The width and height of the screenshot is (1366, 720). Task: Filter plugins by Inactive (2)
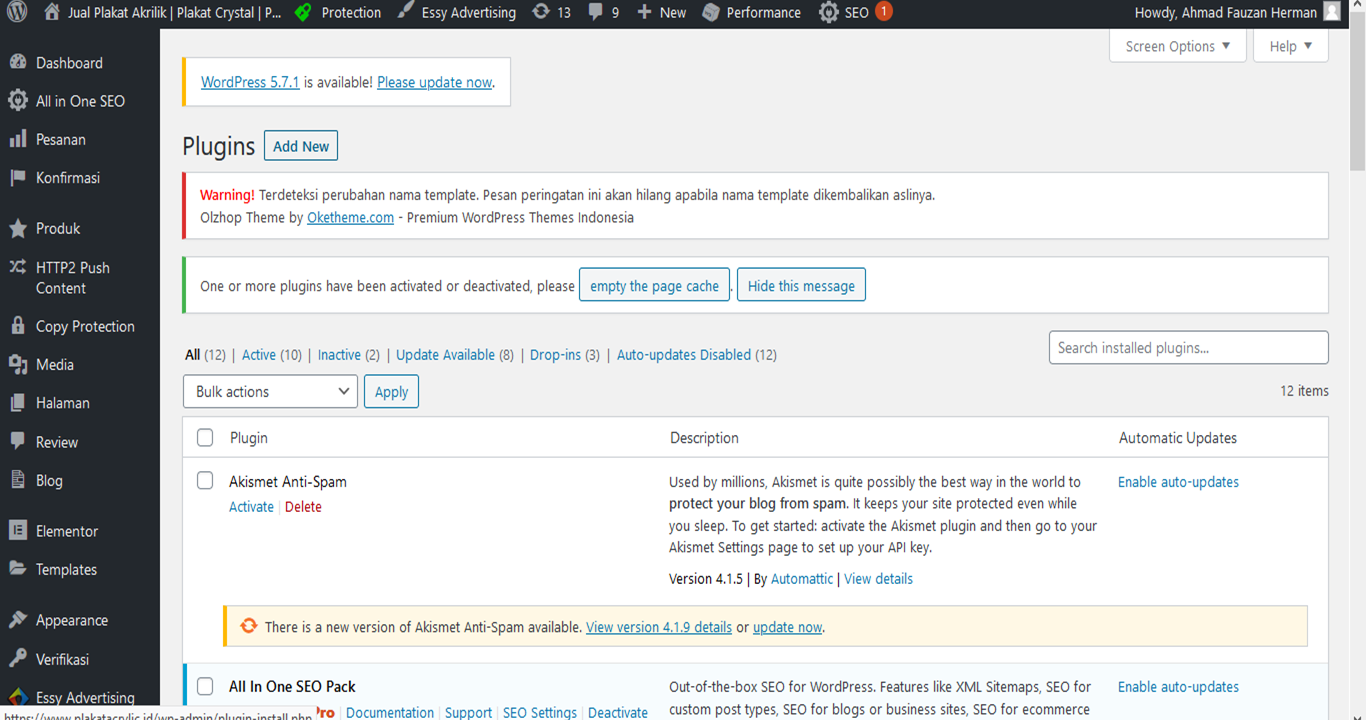point(349,355)
